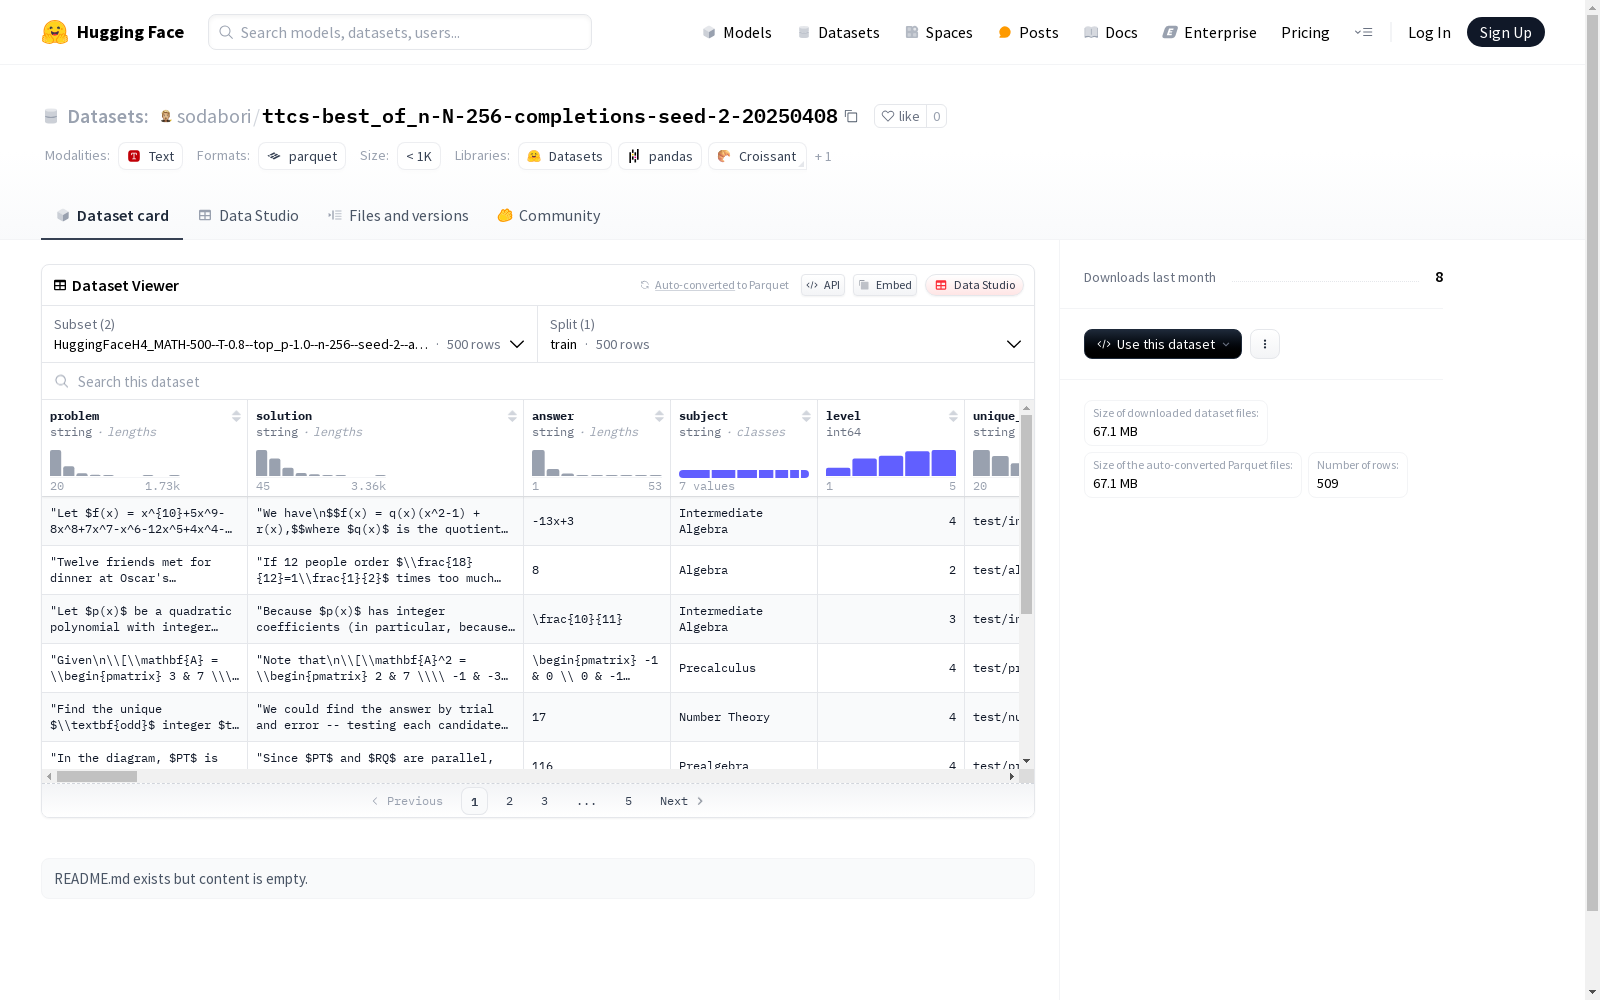Go to page 2 of table

(x=509, y=801)
